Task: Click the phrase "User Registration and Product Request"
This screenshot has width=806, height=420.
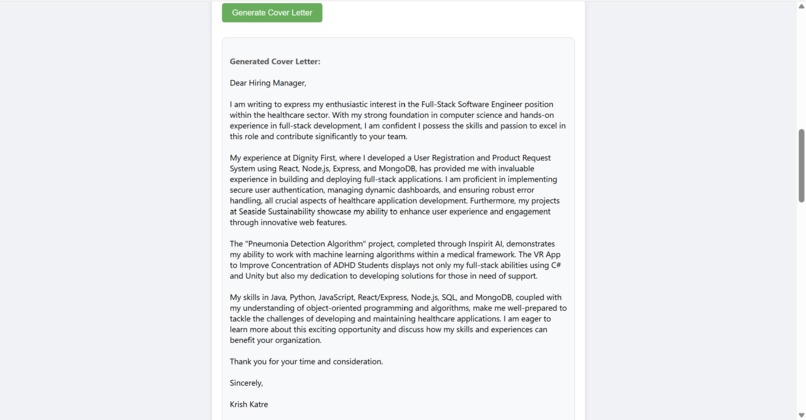Action: coord(482,158)
